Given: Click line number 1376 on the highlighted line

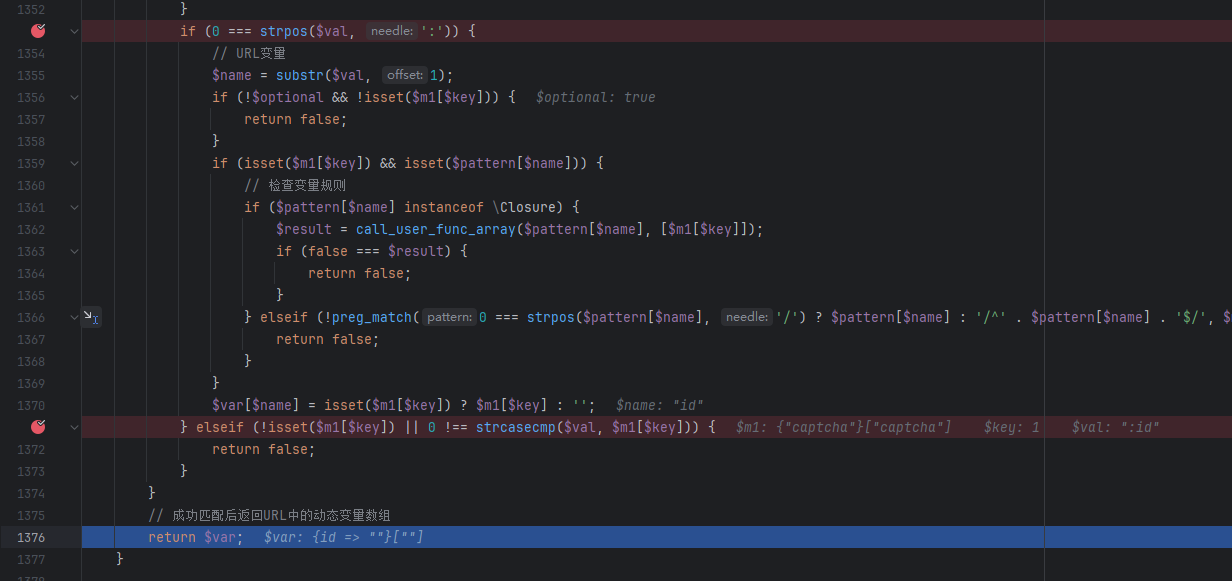Looking at the screenshot, I should (31, 537).
